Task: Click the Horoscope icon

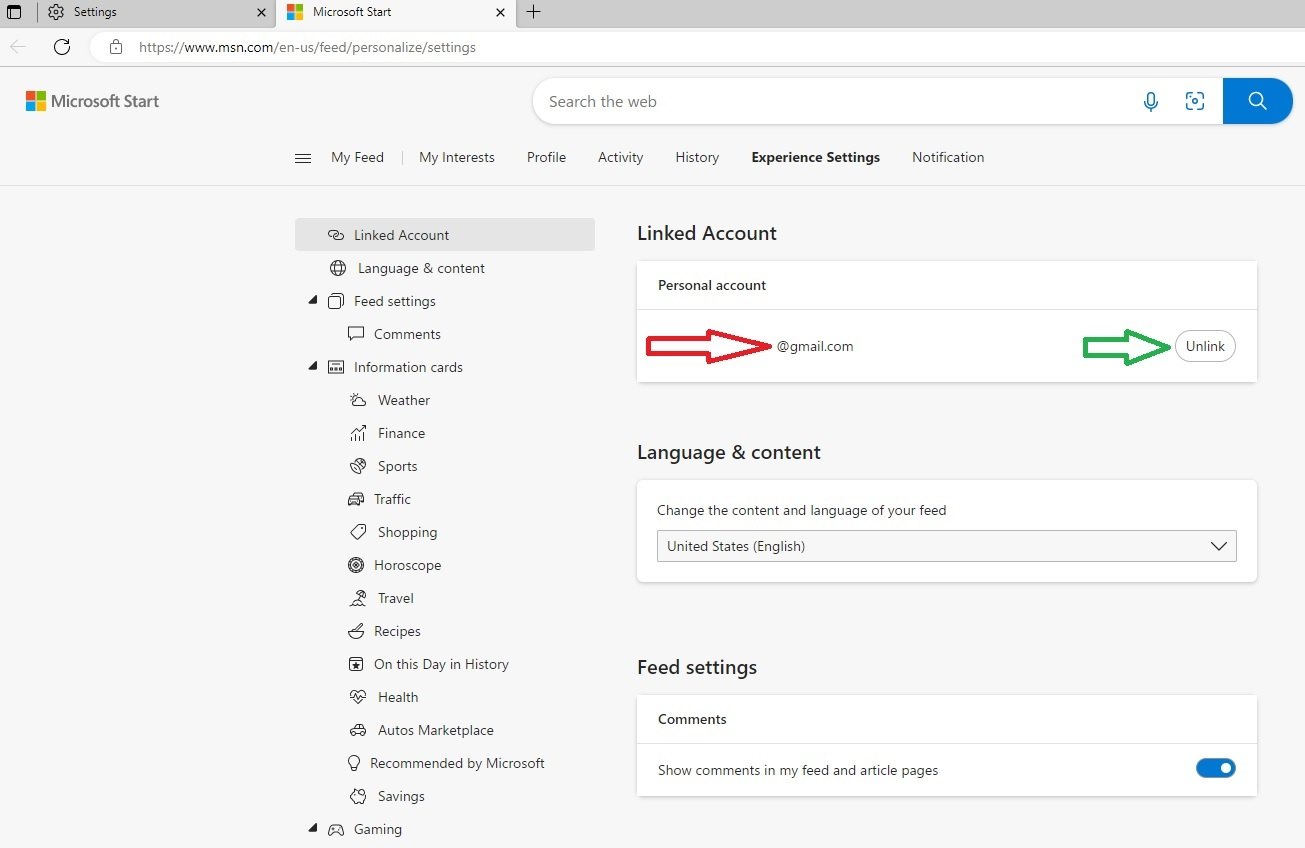Action: [x=356, y=565]
